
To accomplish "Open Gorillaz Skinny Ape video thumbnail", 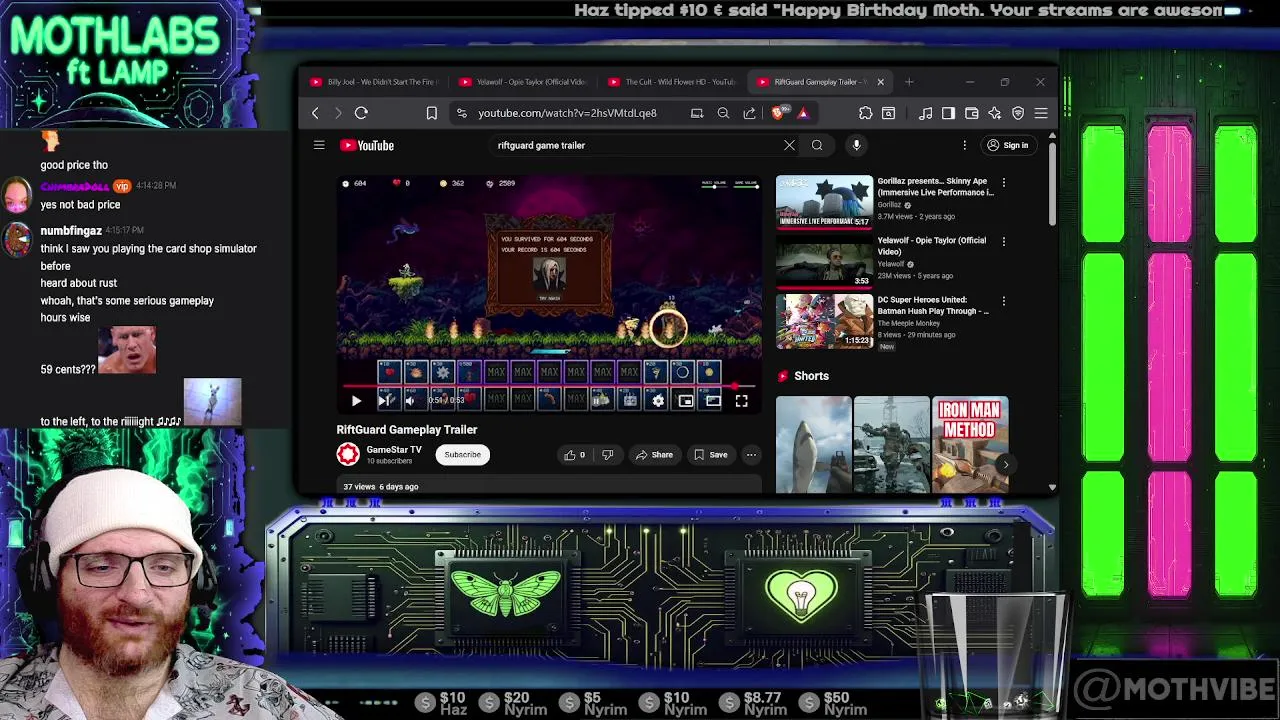I will pos(824,203).
